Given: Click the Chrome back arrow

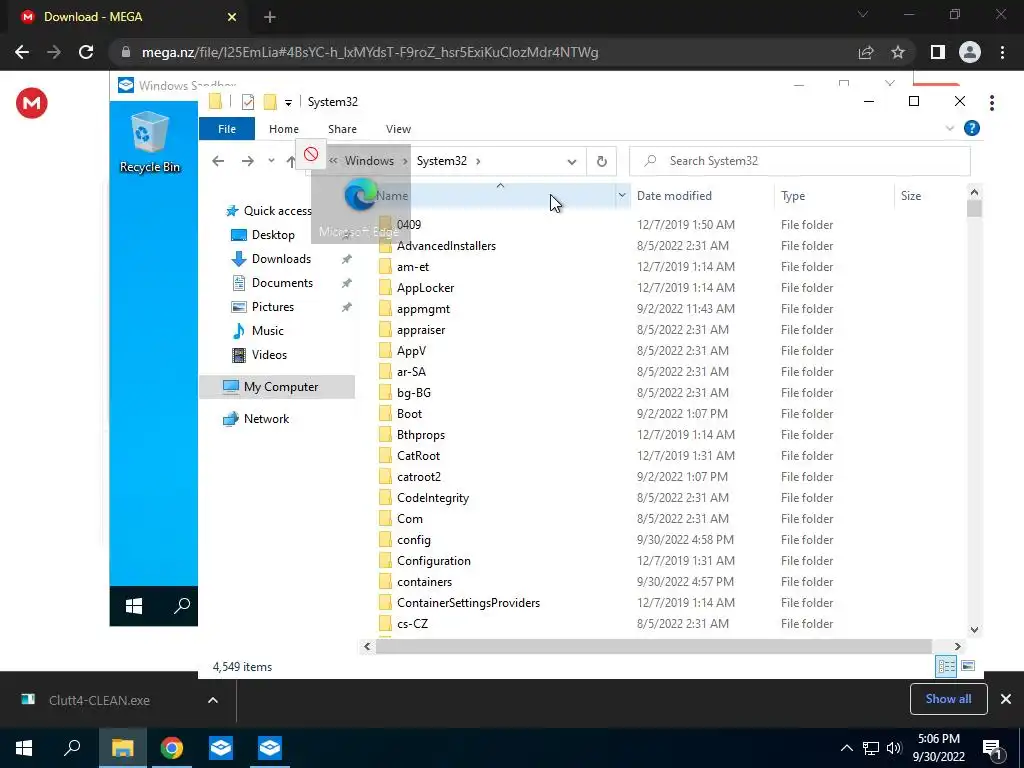Looking at the screenshot, I should (22, 52).
